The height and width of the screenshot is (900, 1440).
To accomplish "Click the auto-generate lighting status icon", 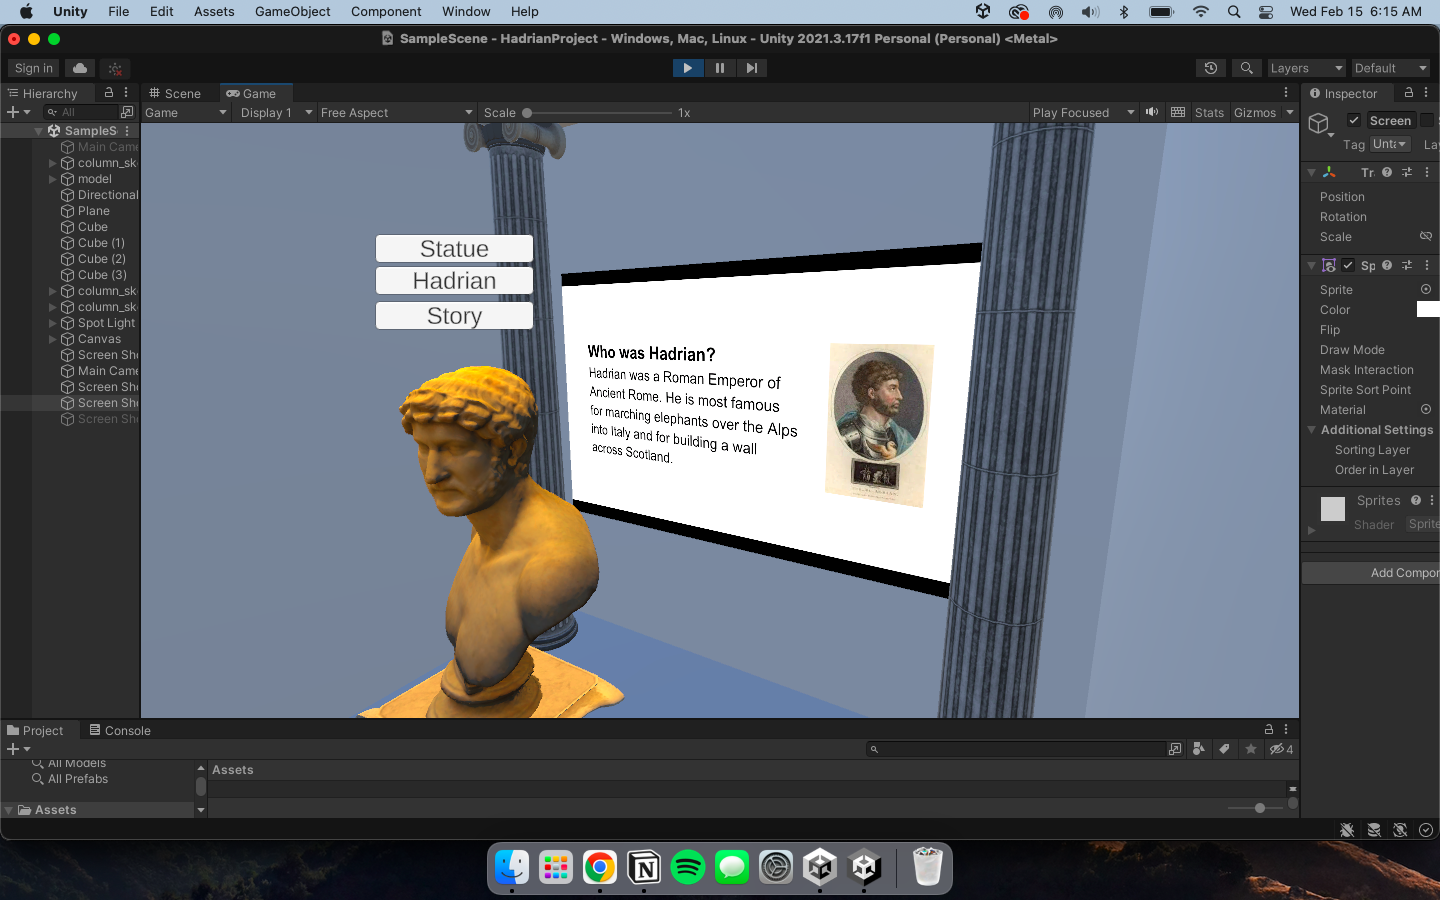I will click(1400, 830).
